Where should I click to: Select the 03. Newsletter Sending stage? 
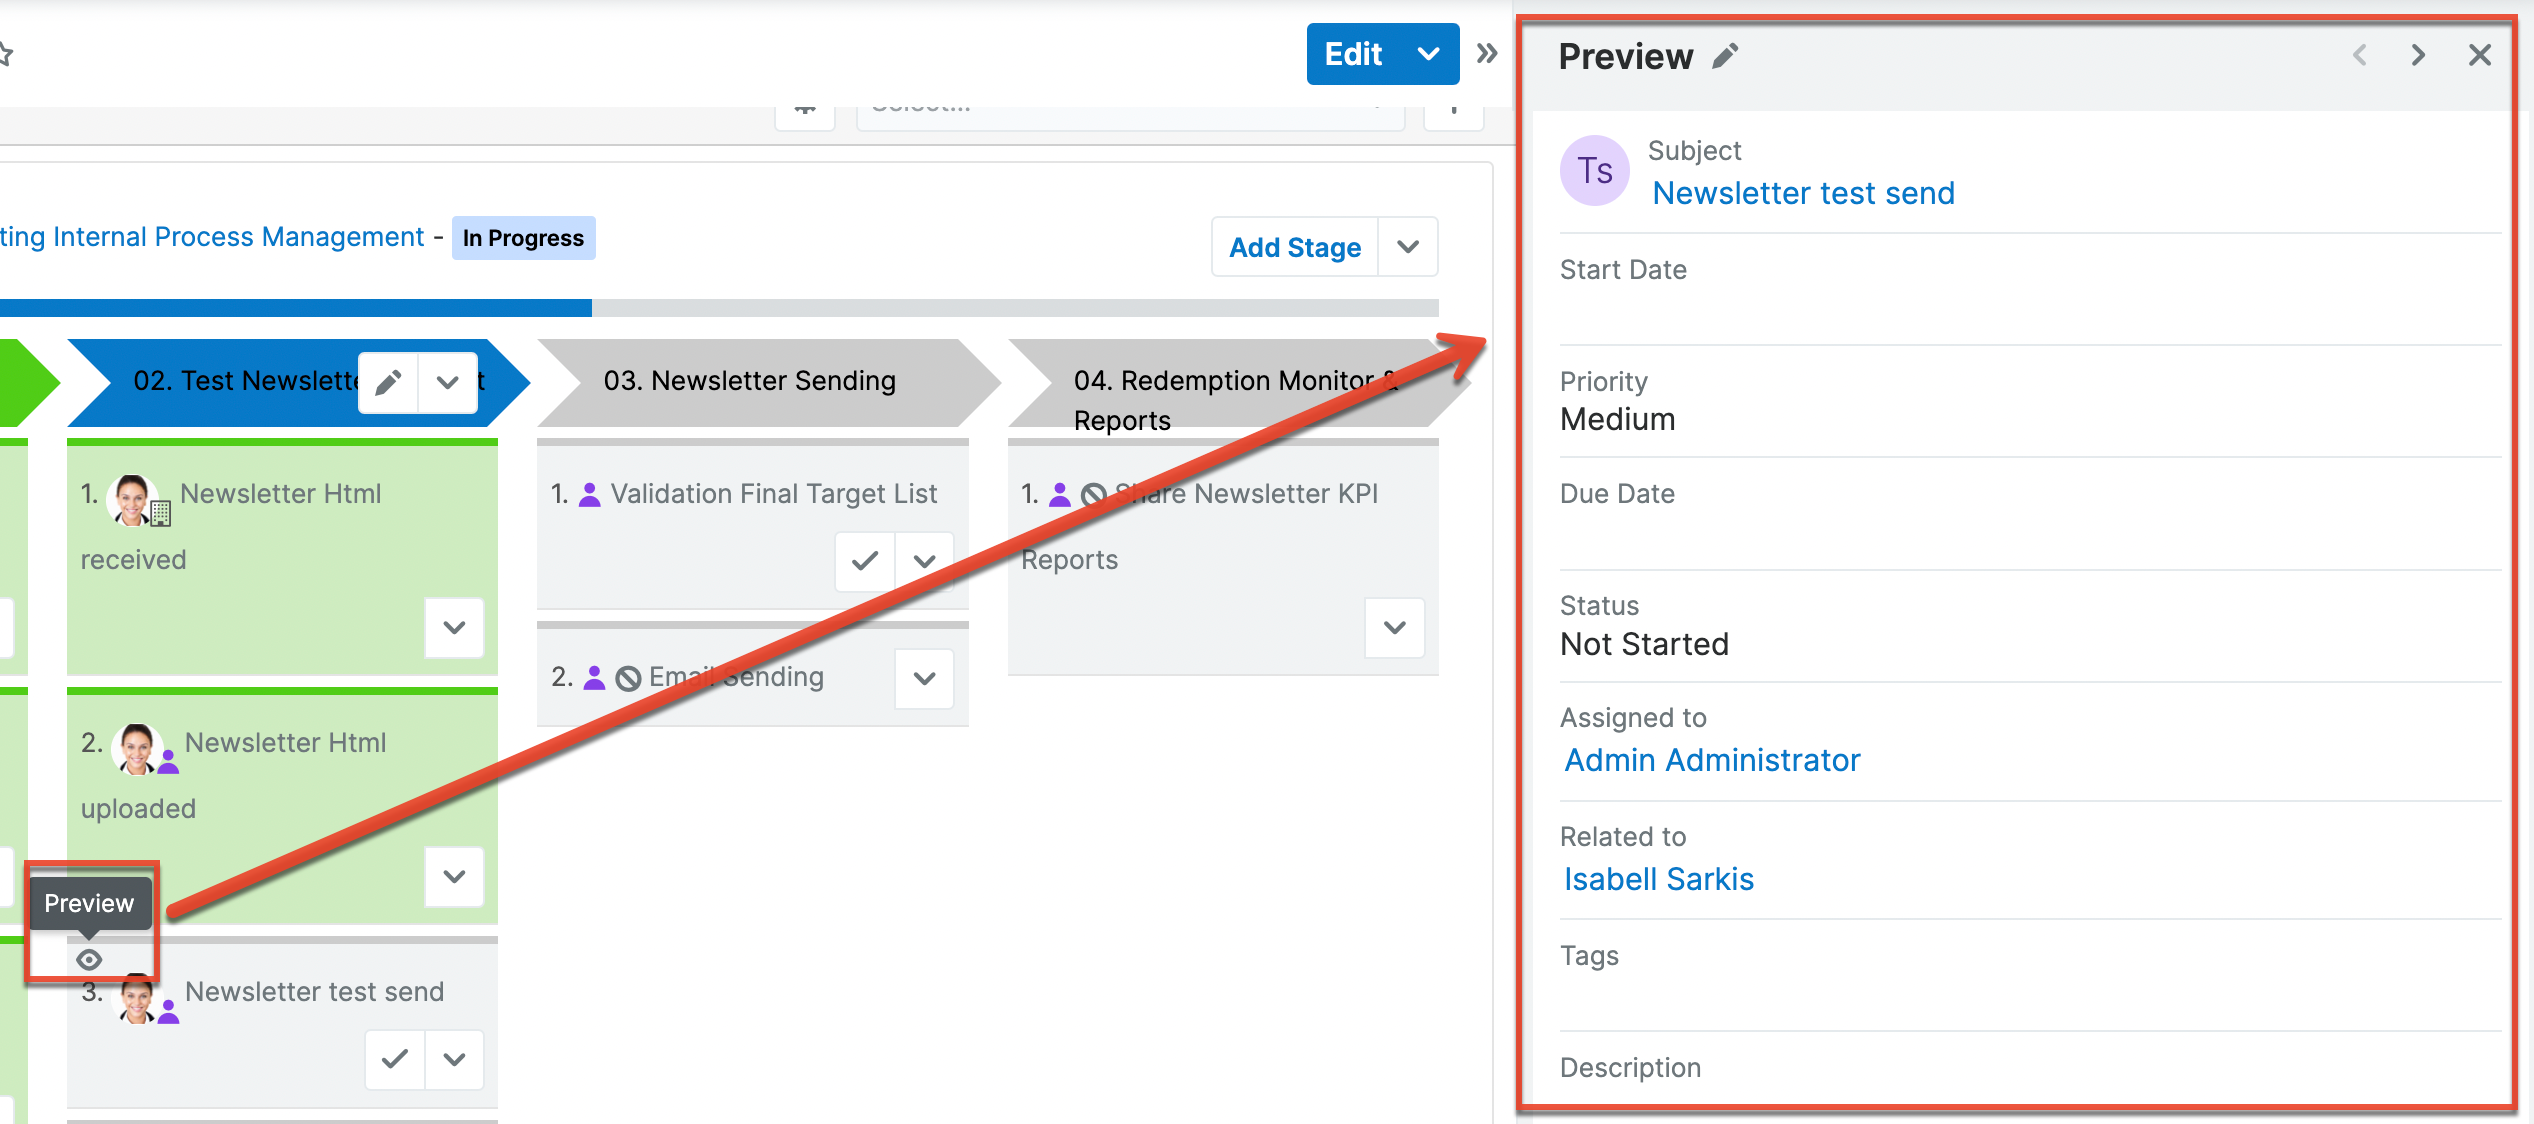[750, 381]
